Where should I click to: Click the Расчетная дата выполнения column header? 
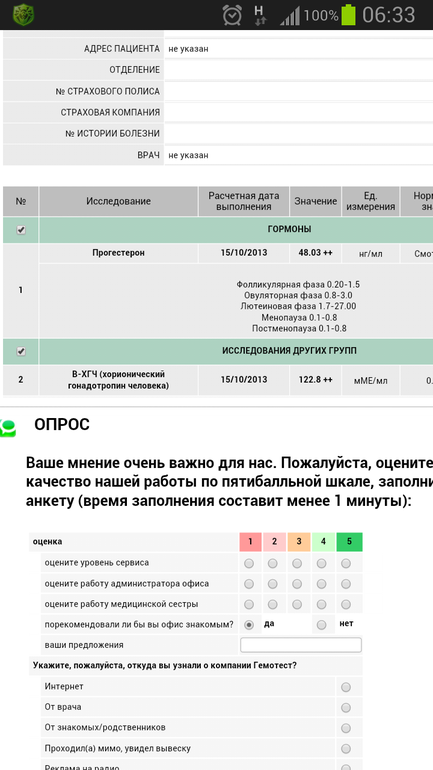point(244,201)
